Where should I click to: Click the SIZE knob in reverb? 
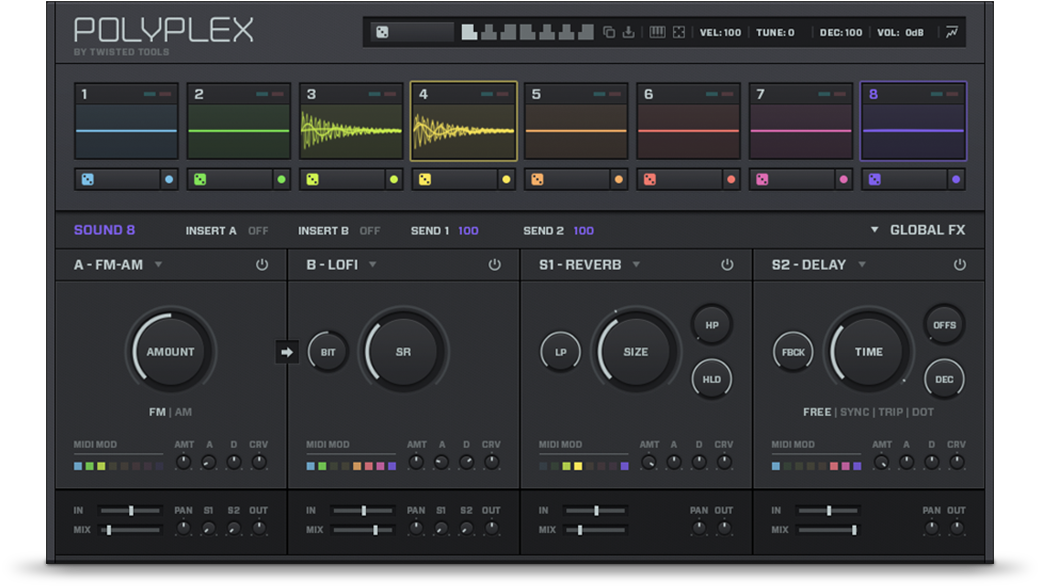tap(635, 351)
